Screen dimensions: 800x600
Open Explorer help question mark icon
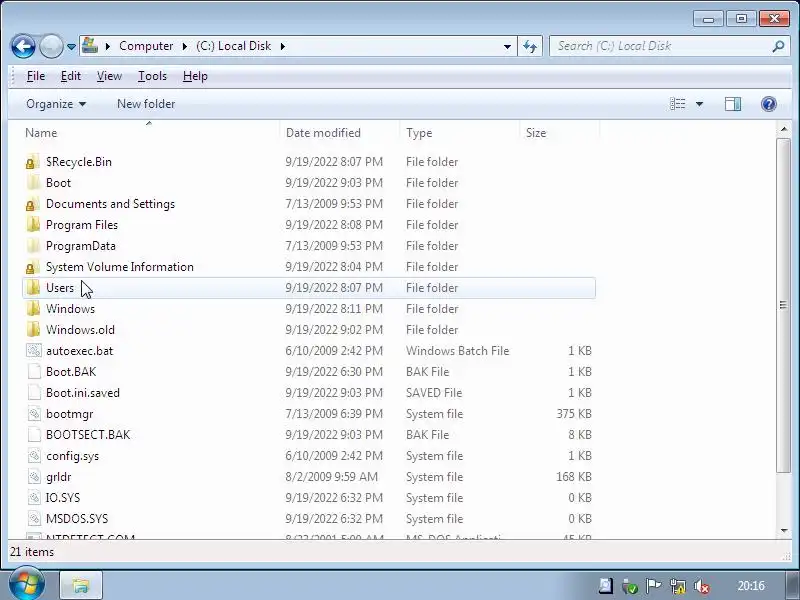768,104
